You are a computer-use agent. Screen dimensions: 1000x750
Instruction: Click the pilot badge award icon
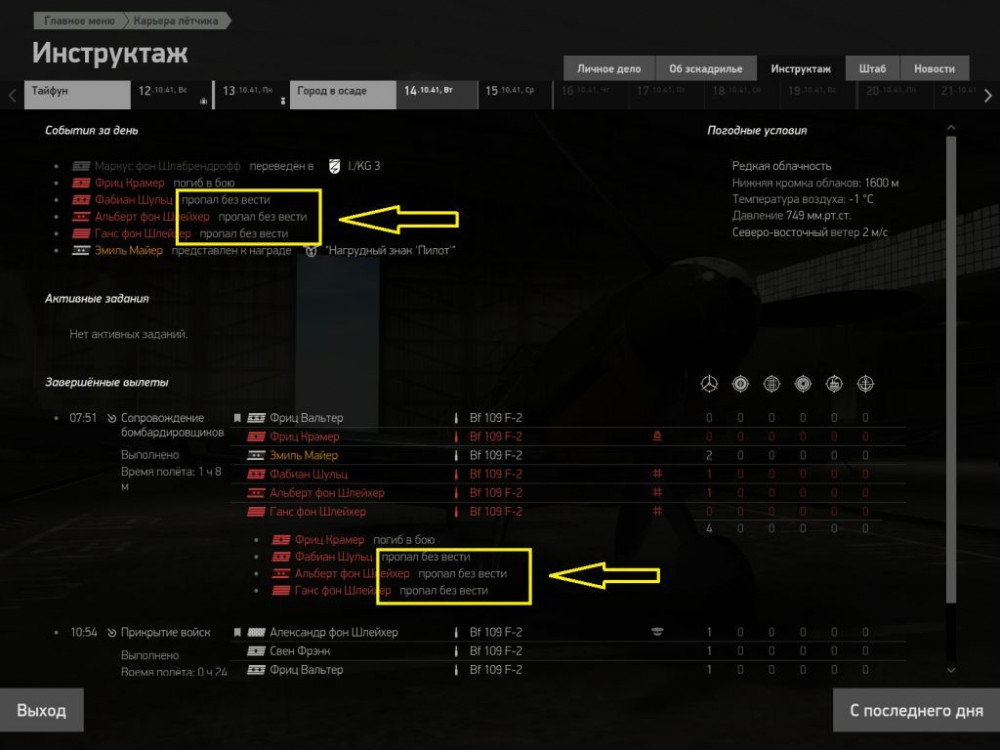311,251
